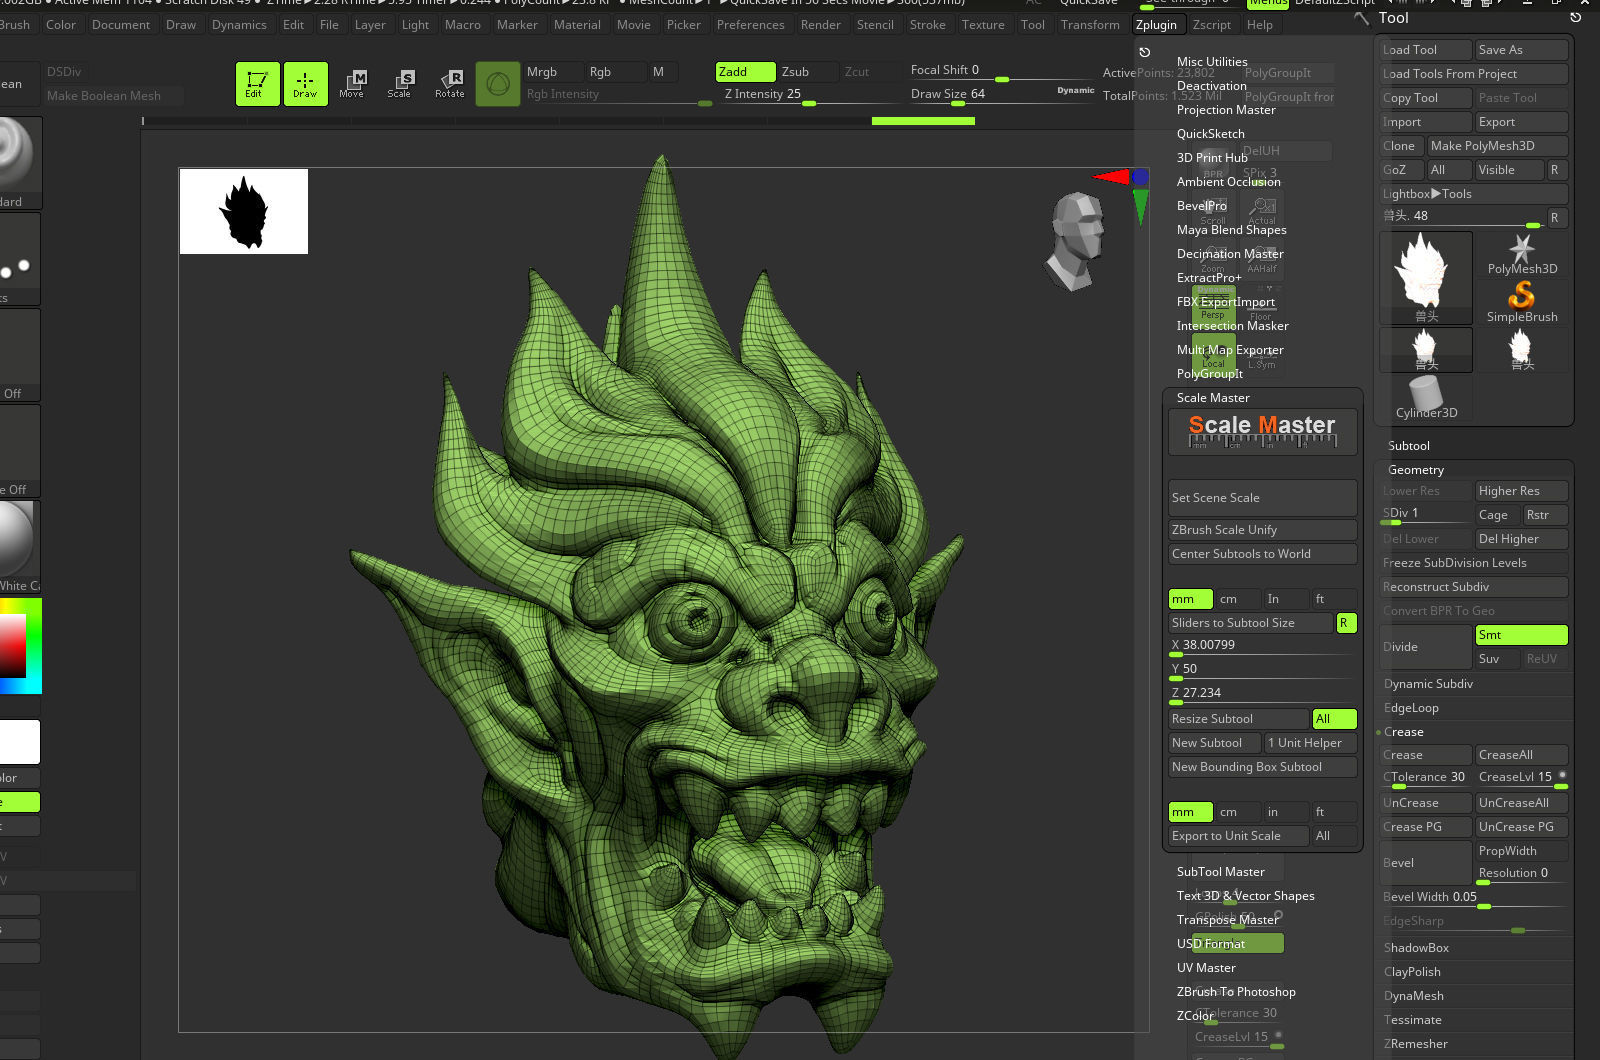Collapse the Geometry section

click(1415, 470)
